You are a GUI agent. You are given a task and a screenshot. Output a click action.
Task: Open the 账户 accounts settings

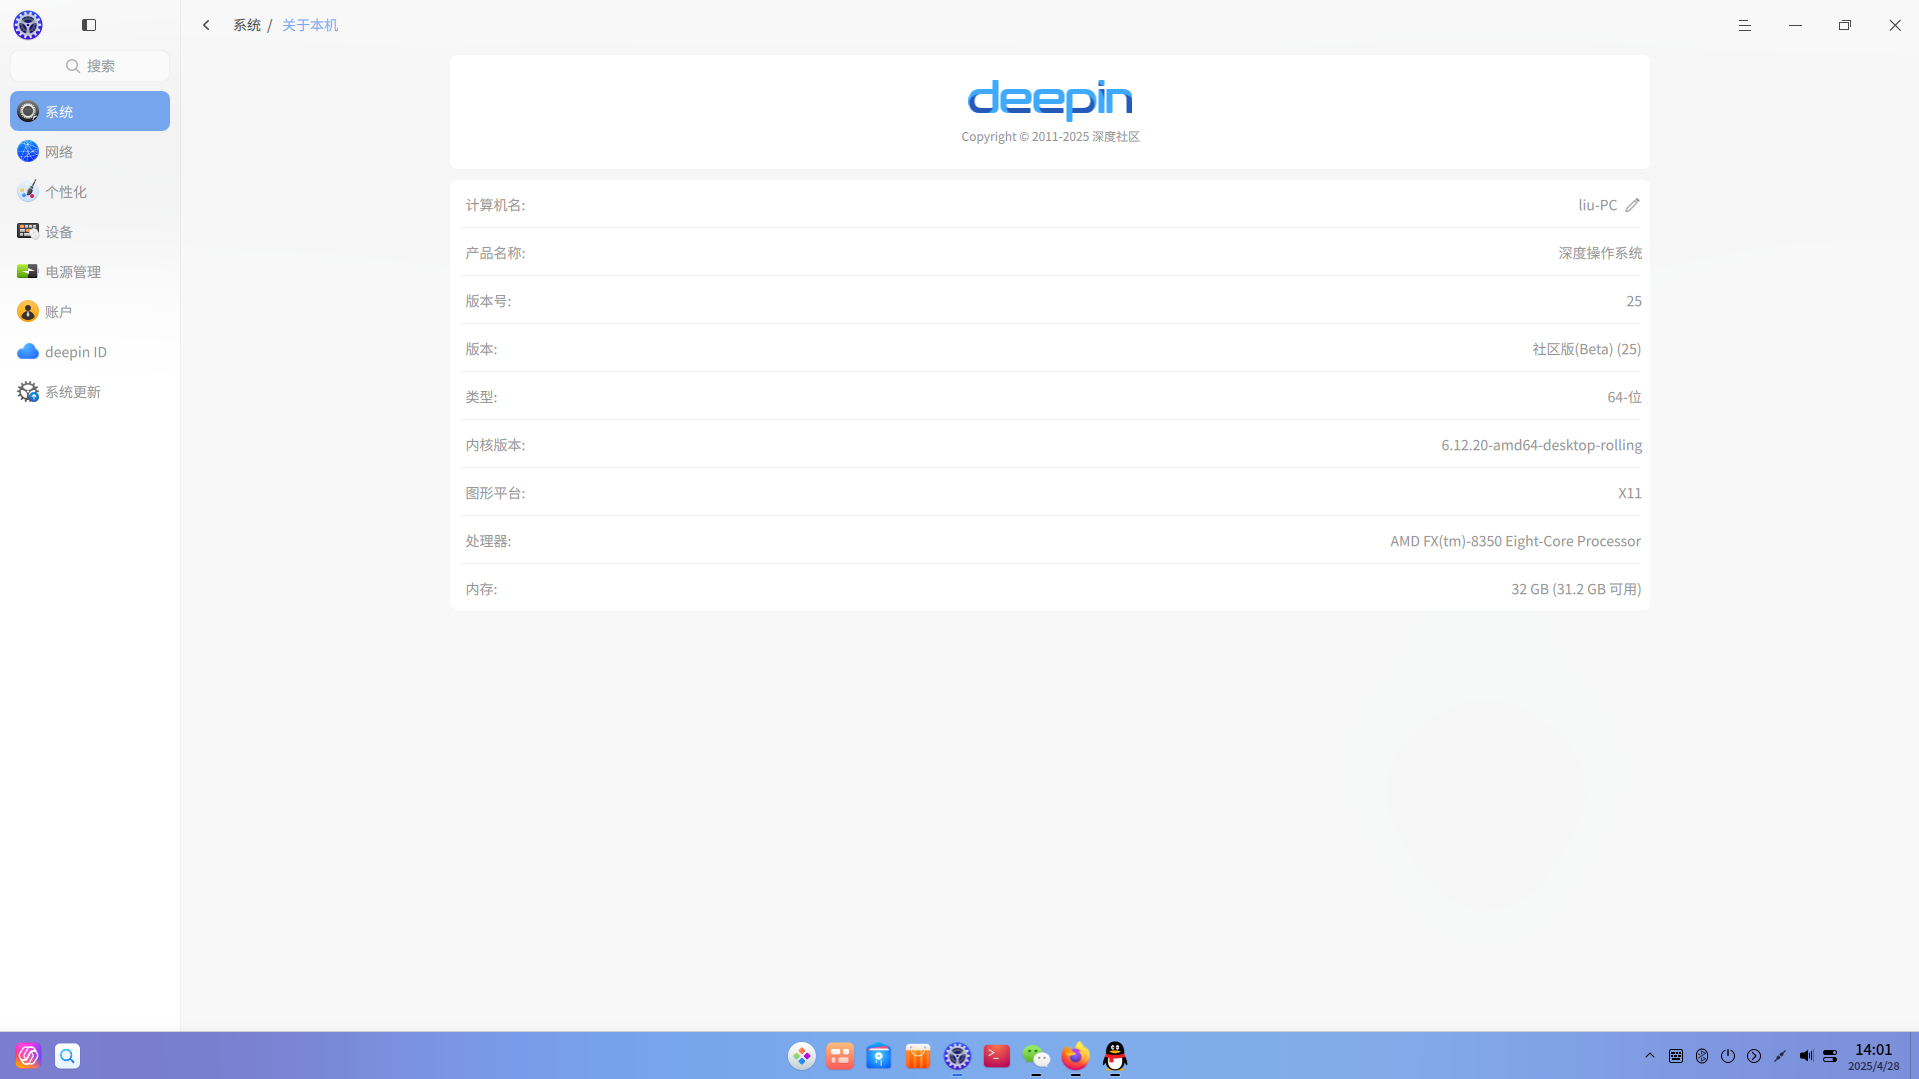90,311
